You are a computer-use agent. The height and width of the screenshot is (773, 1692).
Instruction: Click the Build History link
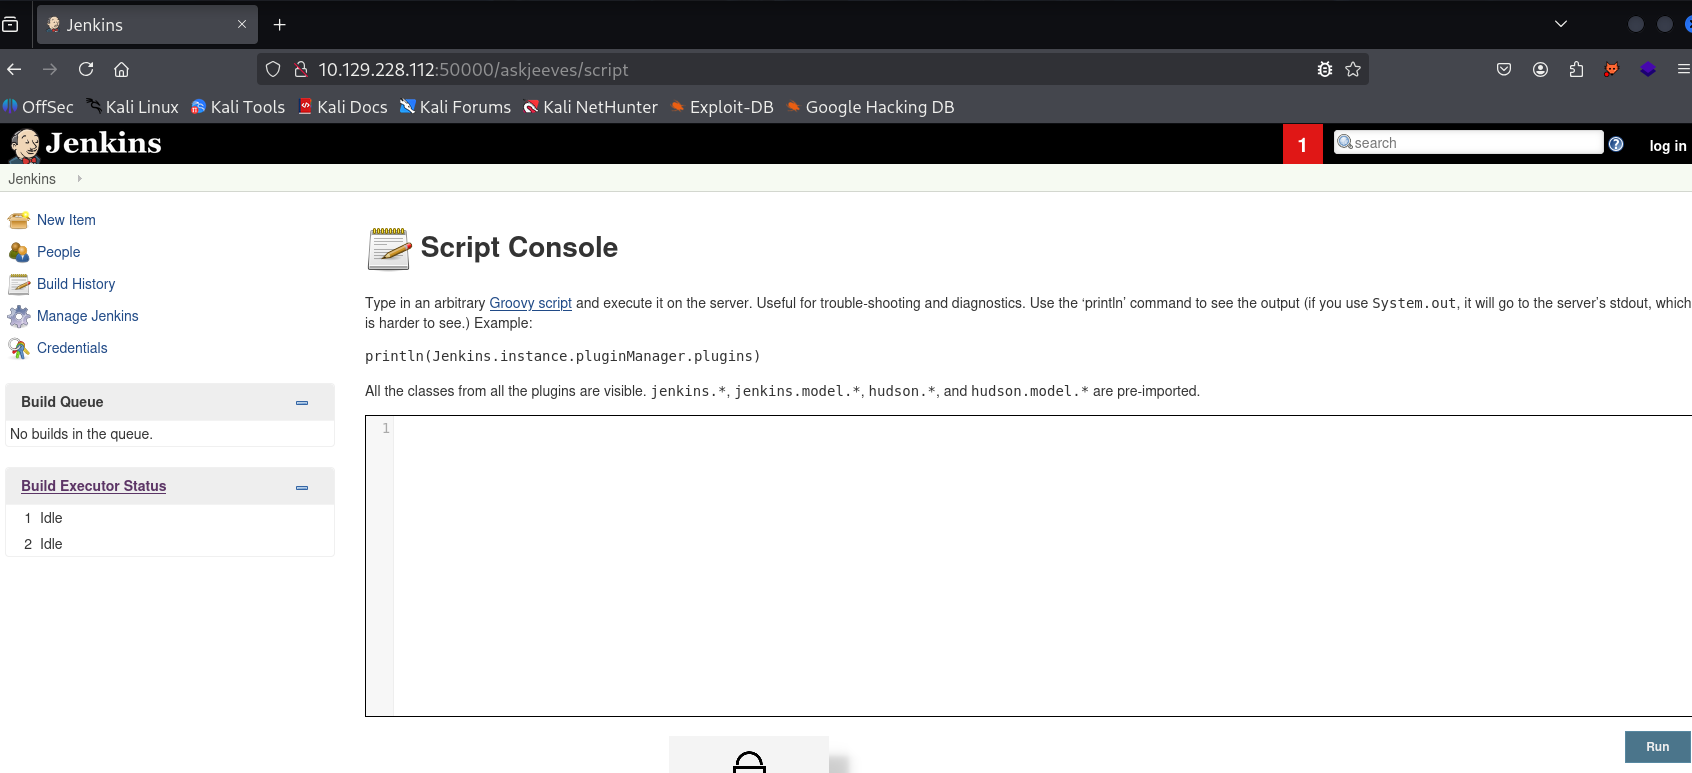click(x=76, y=284)
